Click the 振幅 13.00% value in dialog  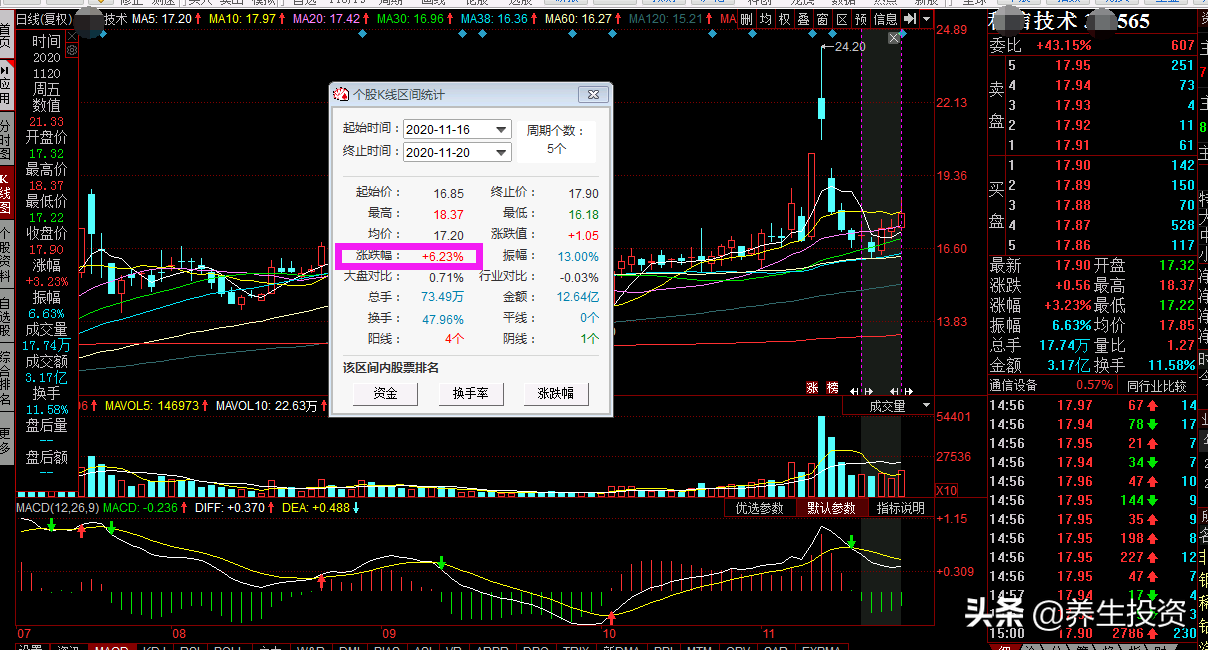579,257
